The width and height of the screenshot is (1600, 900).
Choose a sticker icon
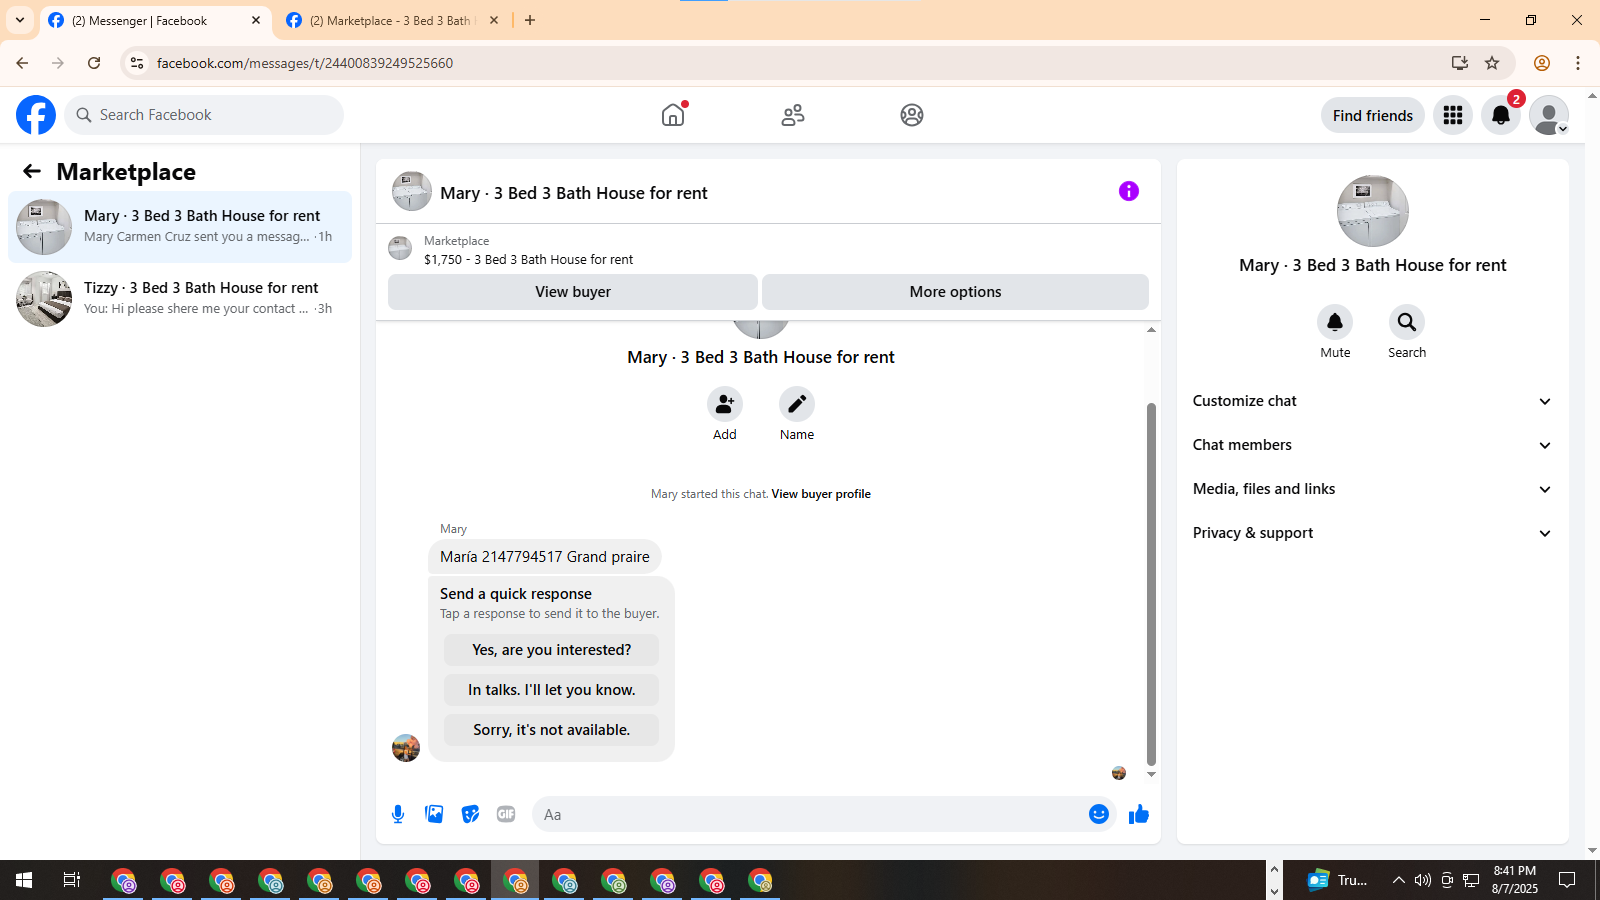470,814
